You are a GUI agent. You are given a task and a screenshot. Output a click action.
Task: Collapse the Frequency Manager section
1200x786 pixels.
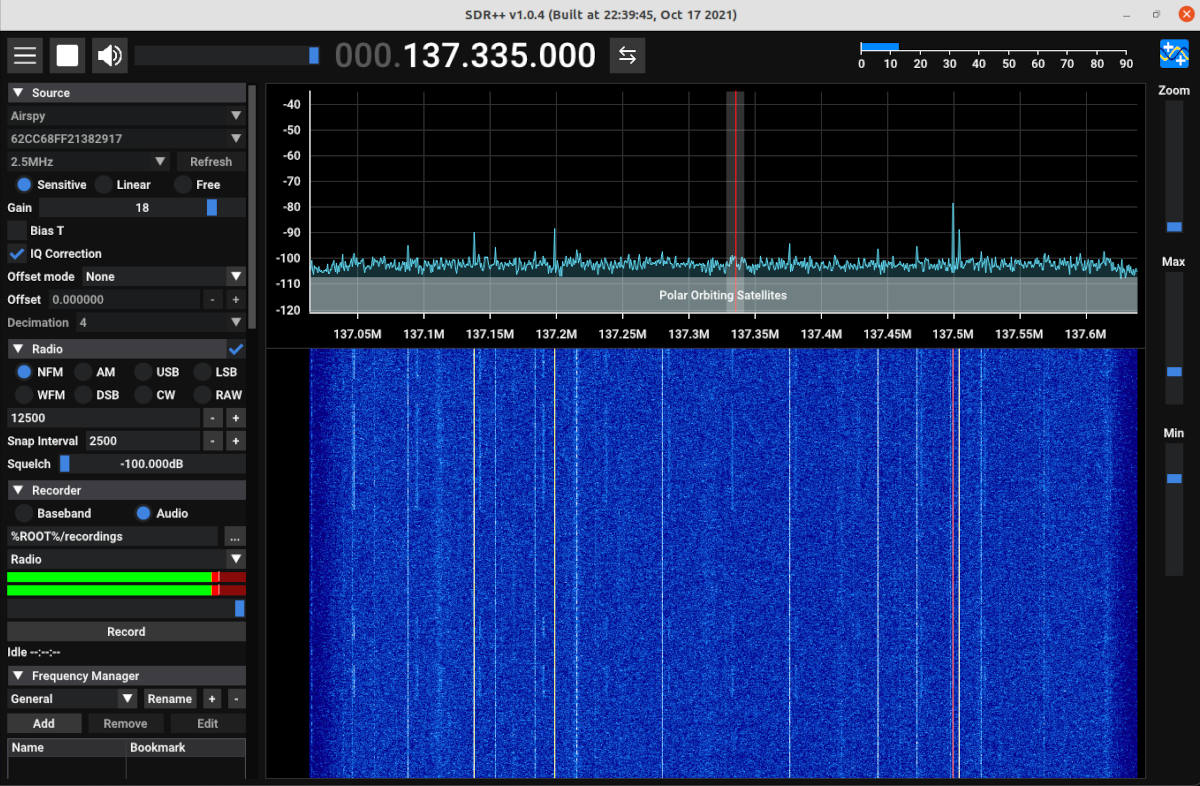(x=16, y=675)
